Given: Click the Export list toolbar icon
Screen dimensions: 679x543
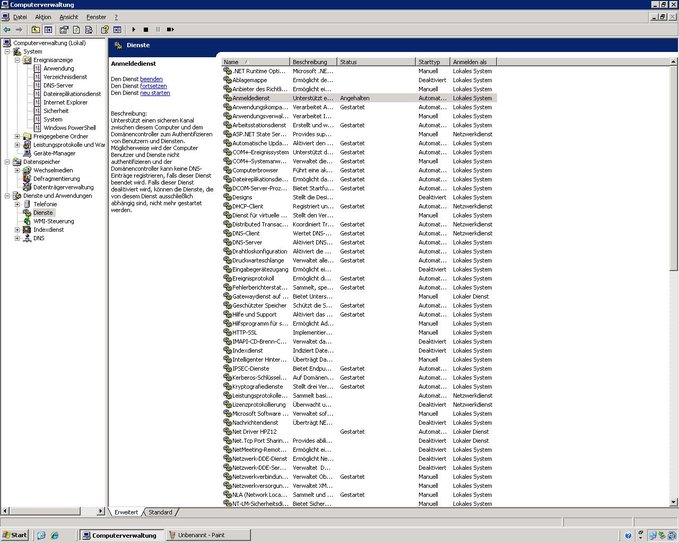Looking at the screenshot, I should (x=89, y=29).
